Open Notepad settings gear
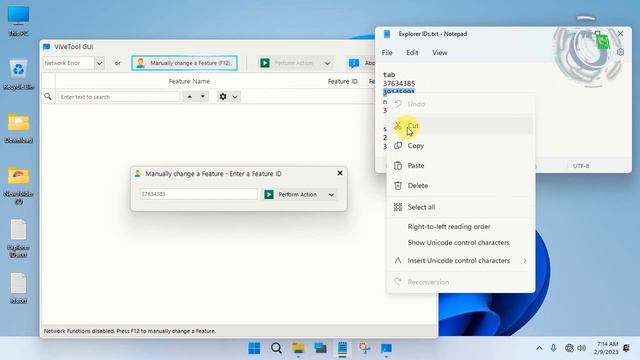 pos(620,52)
